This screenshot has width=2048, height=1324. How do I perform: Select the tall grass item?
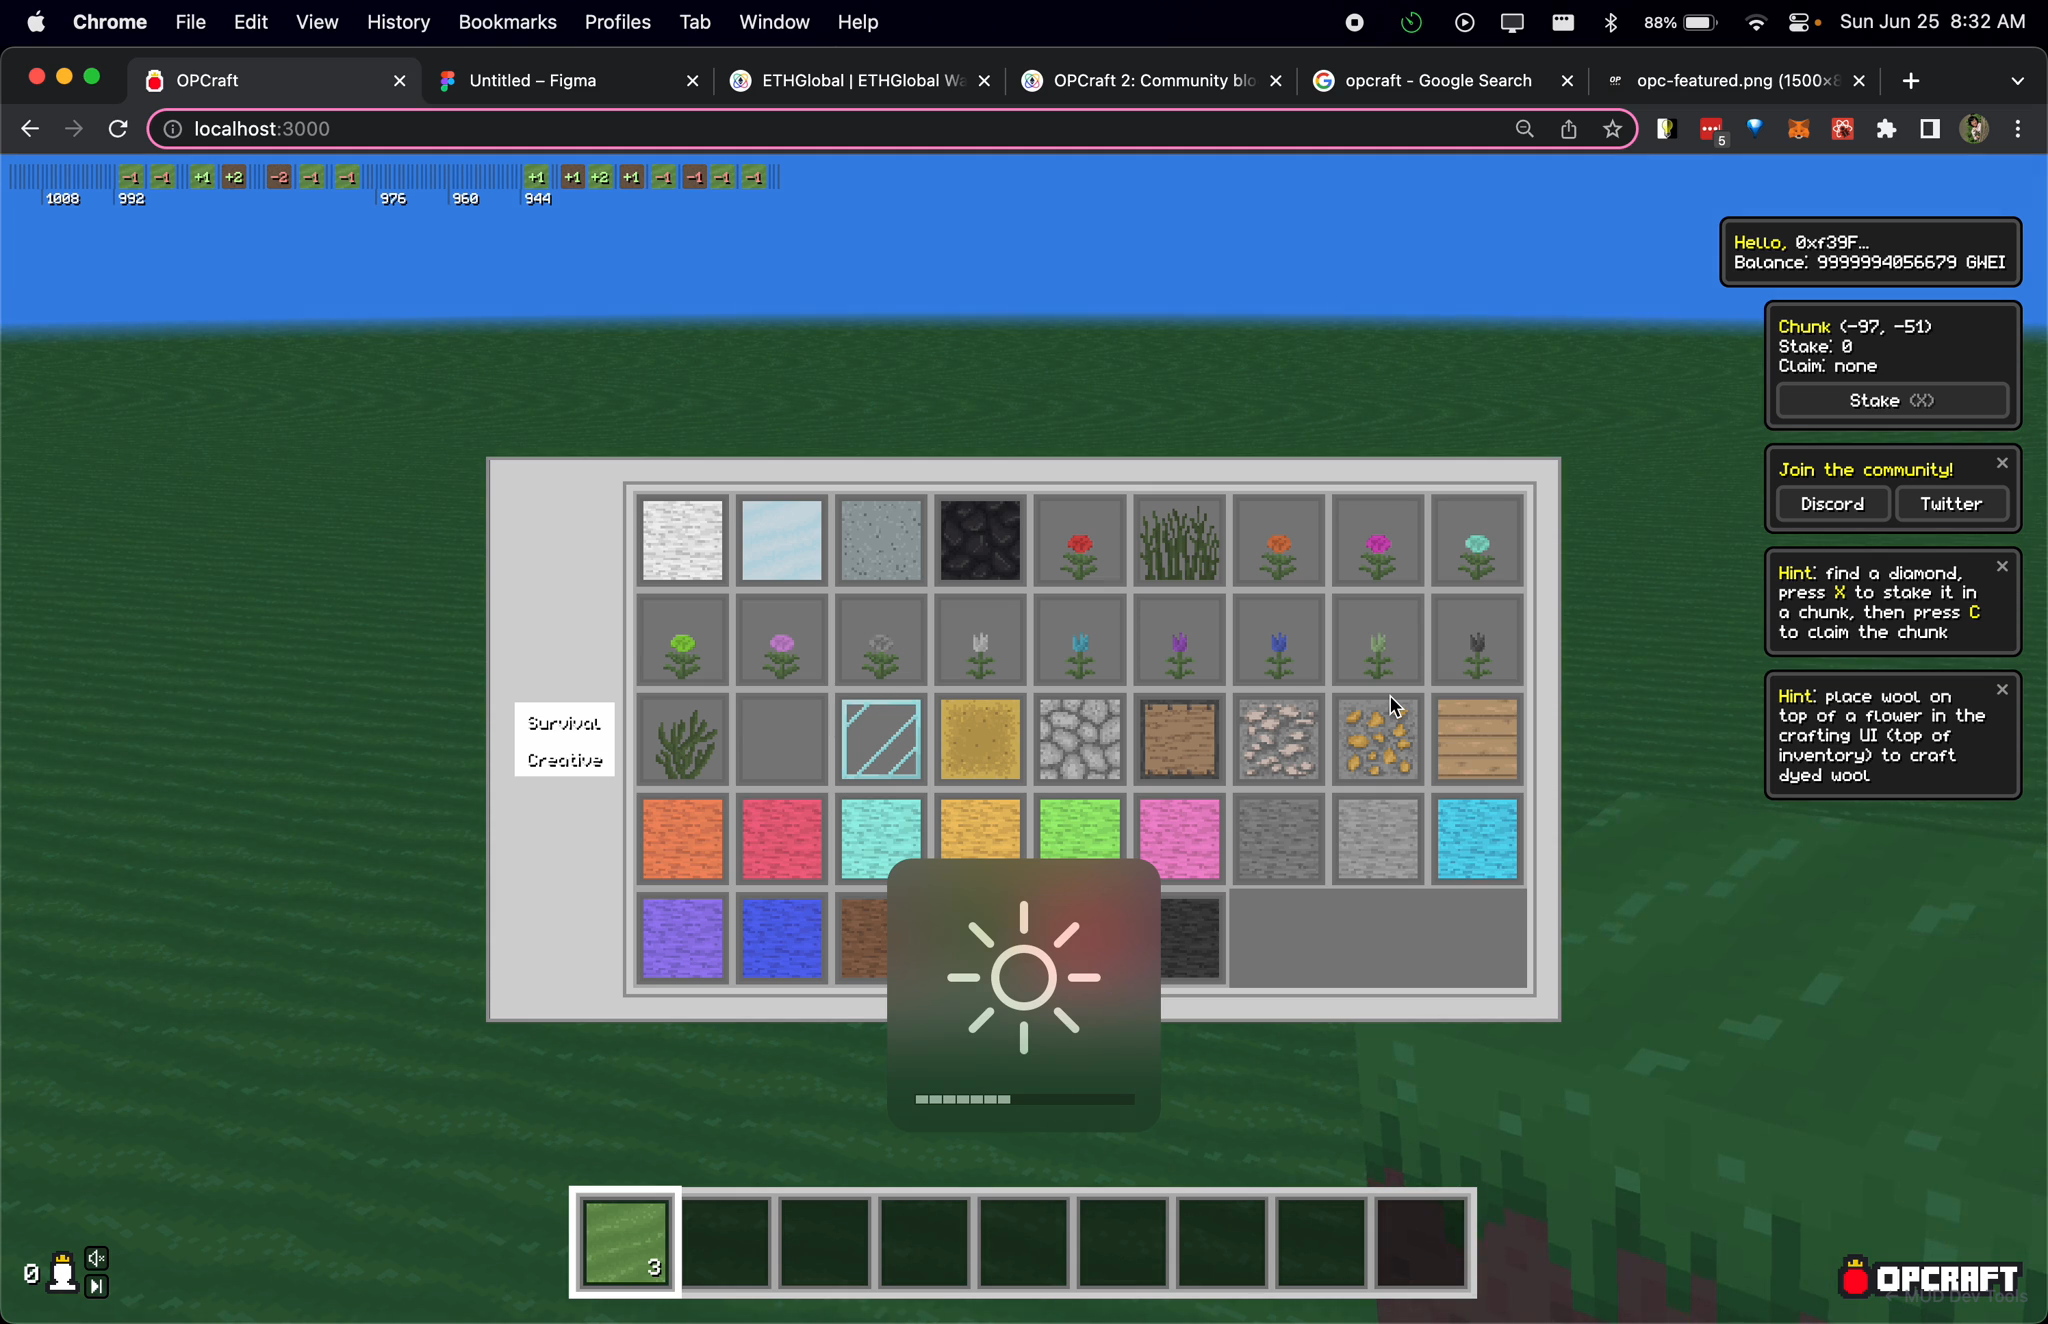point(1179,540)
